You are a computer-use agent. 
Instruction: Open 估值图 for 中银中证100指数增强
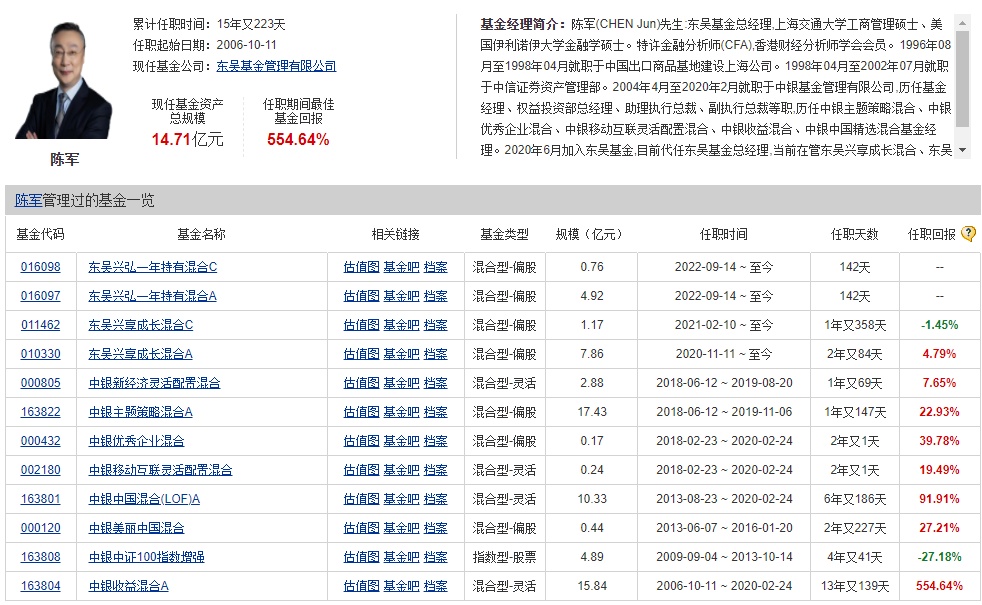361,557
